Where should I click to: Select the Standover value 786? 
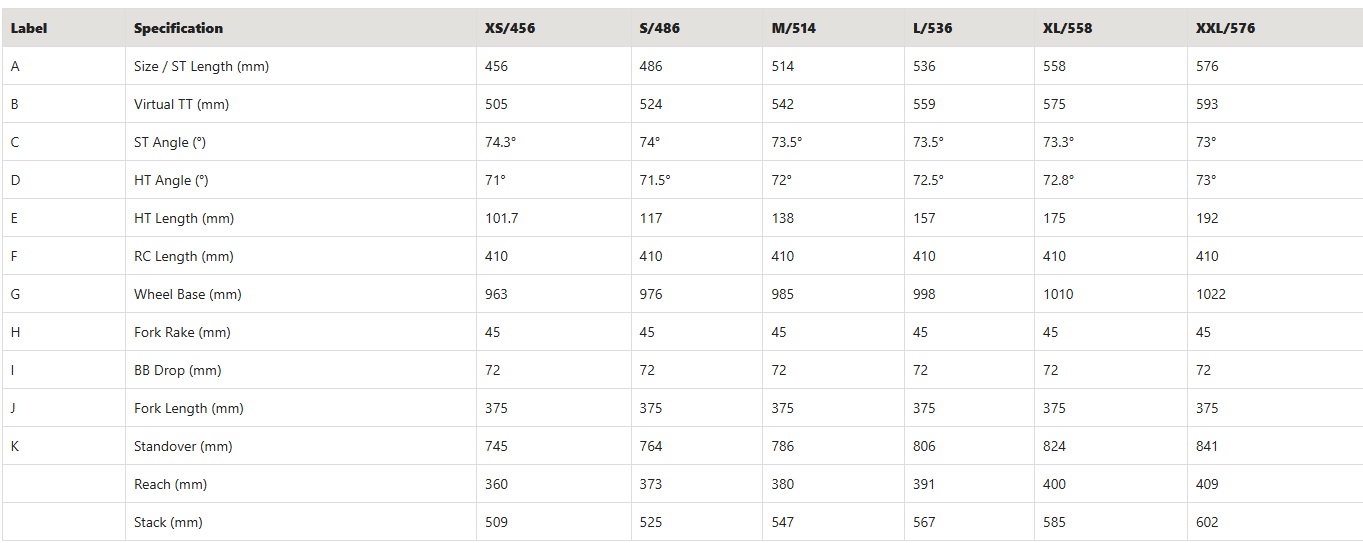tap(783, 446)
